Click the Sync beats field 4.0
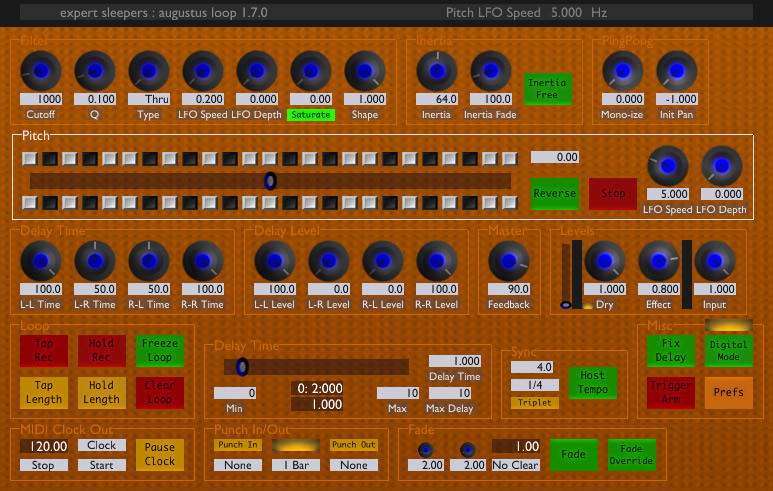The width and height of the screenshot is (773, 491). (x=532, y=367)
